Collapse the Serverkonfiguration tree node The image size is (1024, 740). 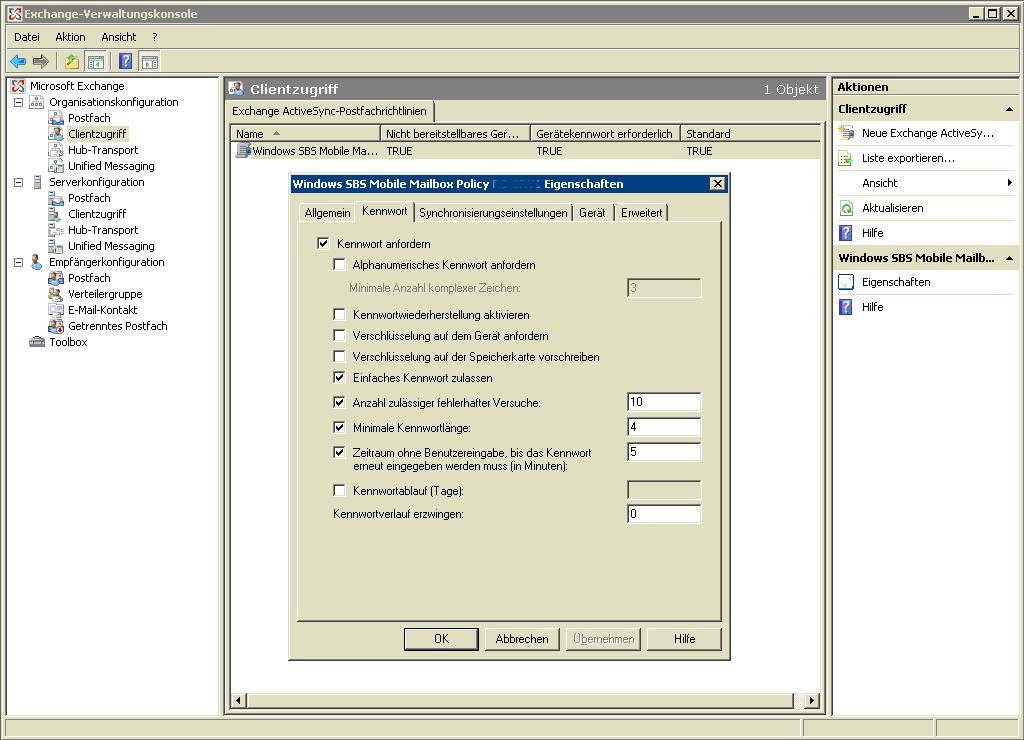click(18, 182)
